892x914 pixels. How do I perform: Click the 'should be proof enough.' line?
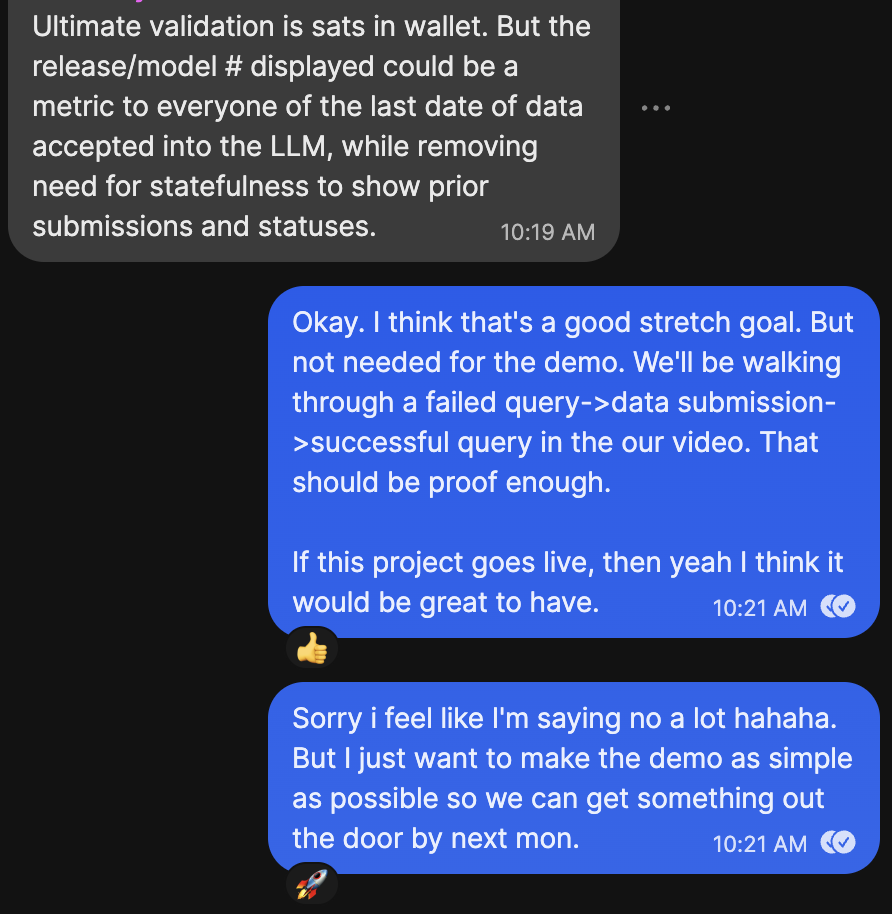point(452,483)
